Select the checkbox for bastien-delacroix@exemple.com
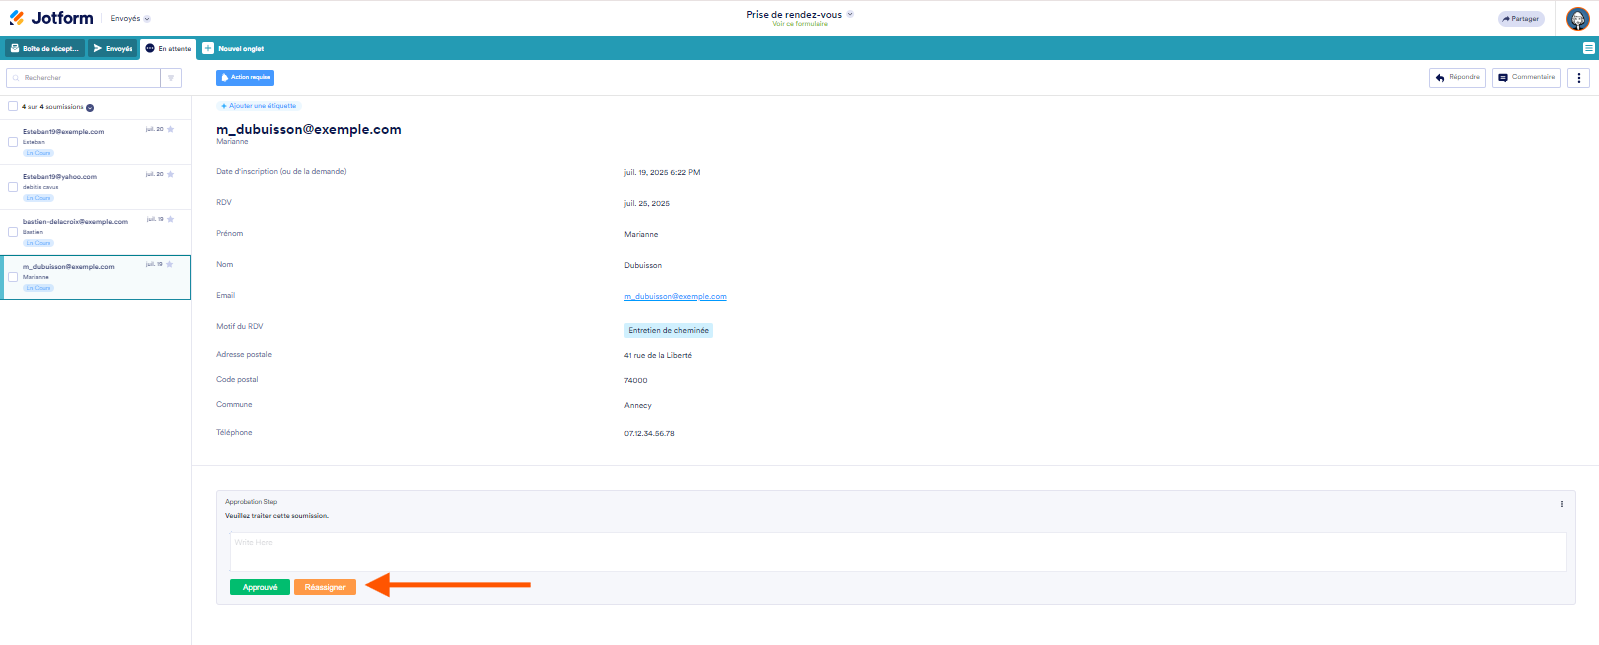This screenshot has width=1599, height=645. pyautogui.click(x=13, y=232)
